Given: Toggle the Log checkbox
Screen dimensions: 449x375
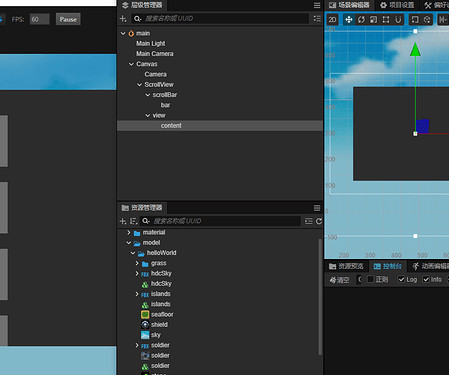Looking at the screenshot, I should pyautogui.click(x=401, y=279).
